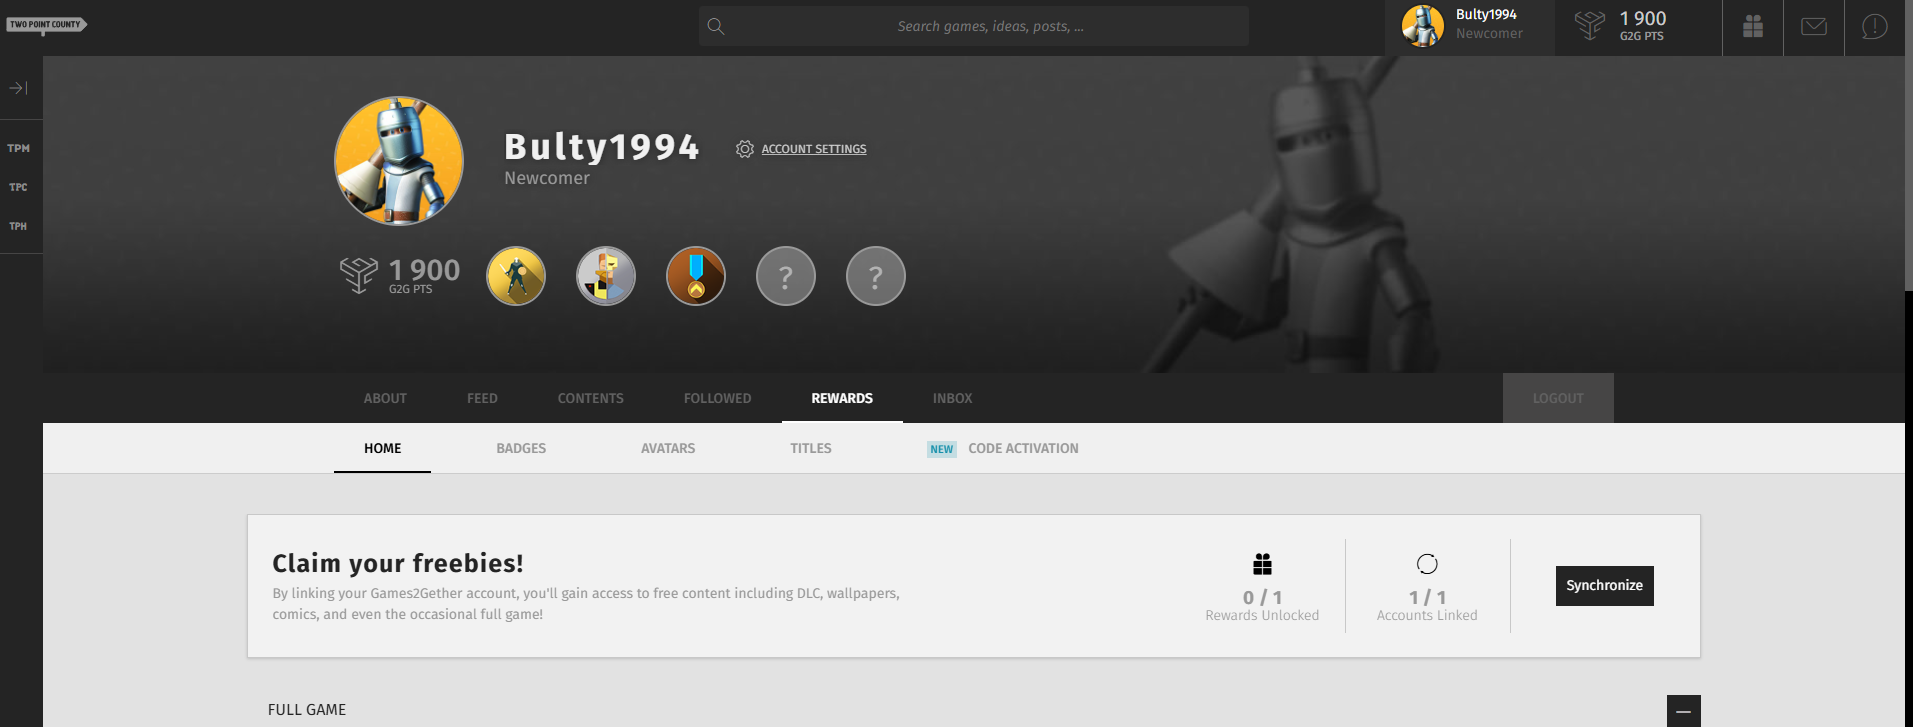Screen dimensions: 1913x727
Task: Open the notifications alert bubble icon
Action: tap(1875, 27)
